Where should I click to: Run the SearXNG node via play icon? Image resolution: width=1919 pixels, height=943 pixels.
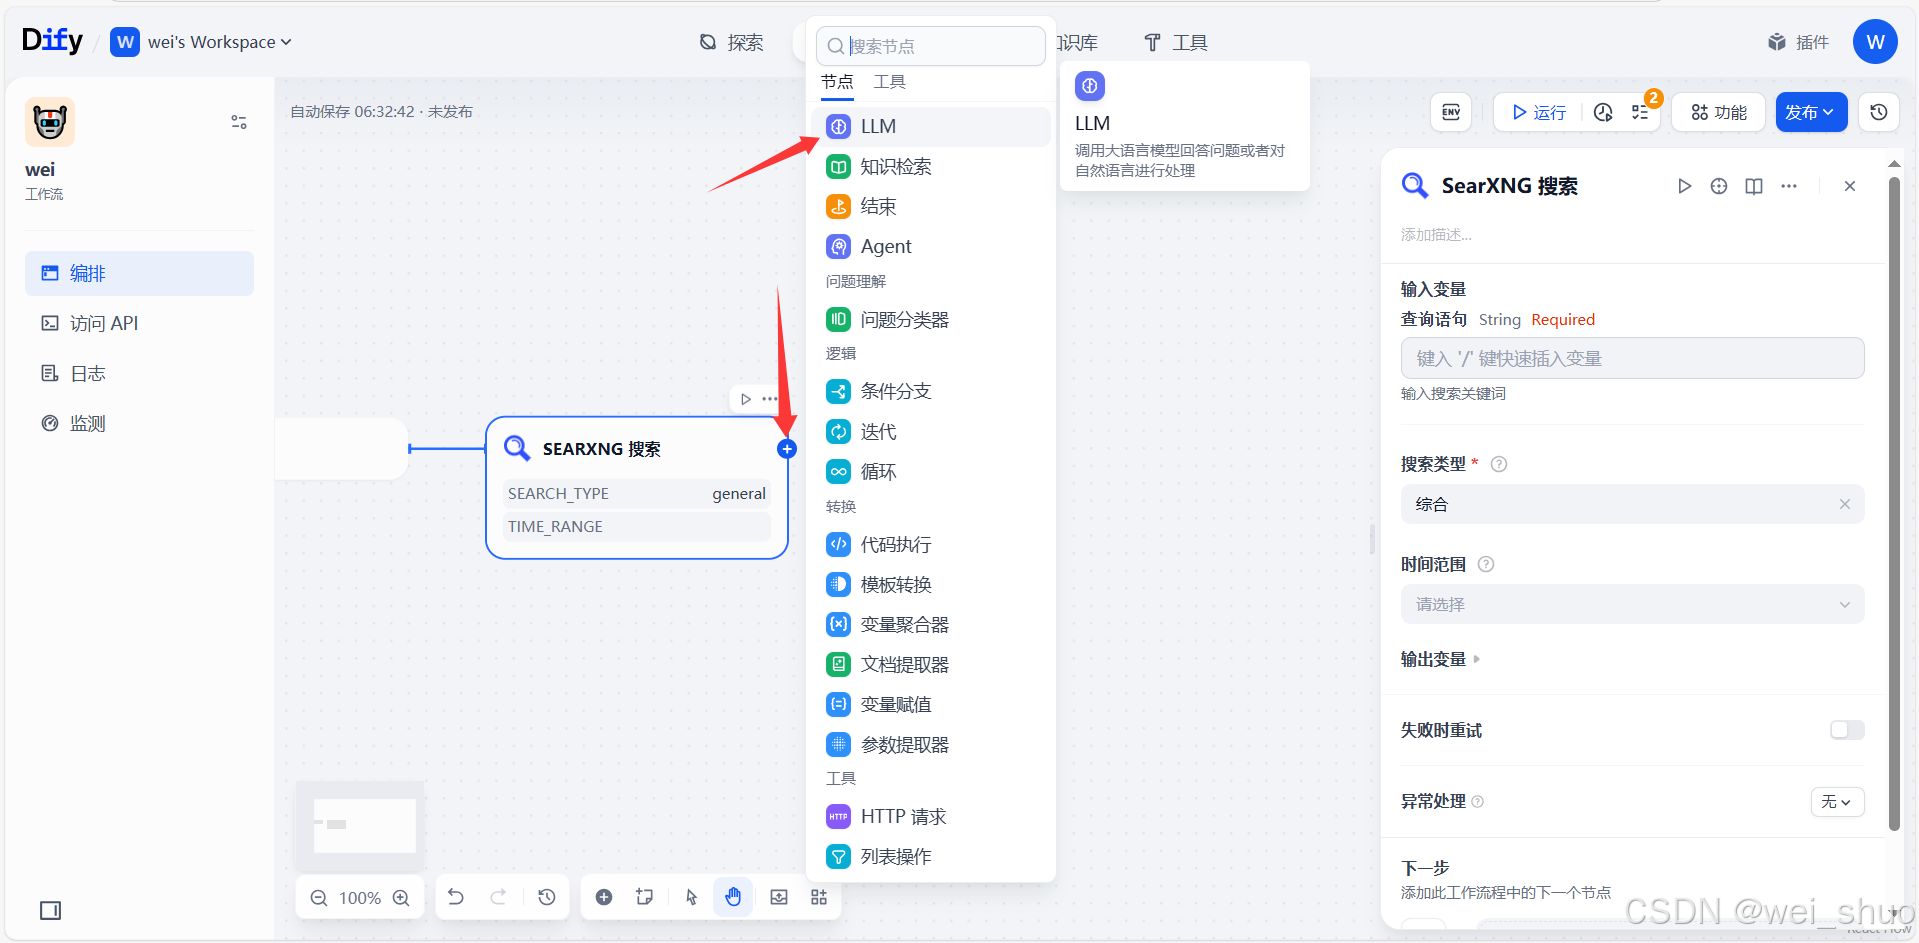coord(1684,186)
